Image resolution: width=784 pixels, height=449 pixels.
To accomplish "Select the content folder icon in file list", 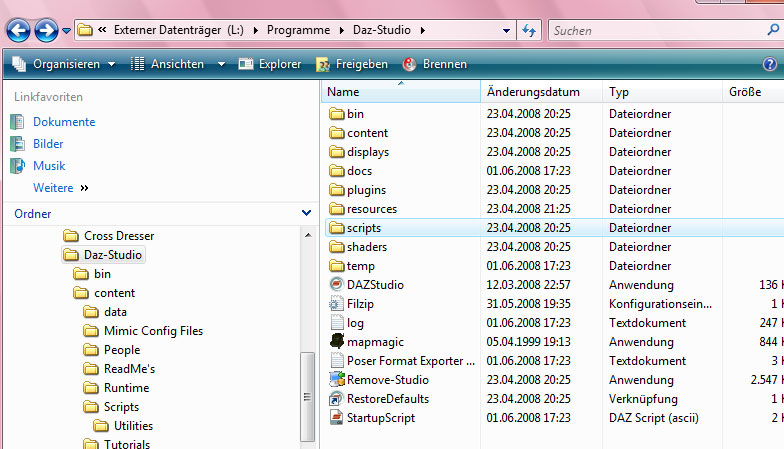I will click(x=337, y=132).
